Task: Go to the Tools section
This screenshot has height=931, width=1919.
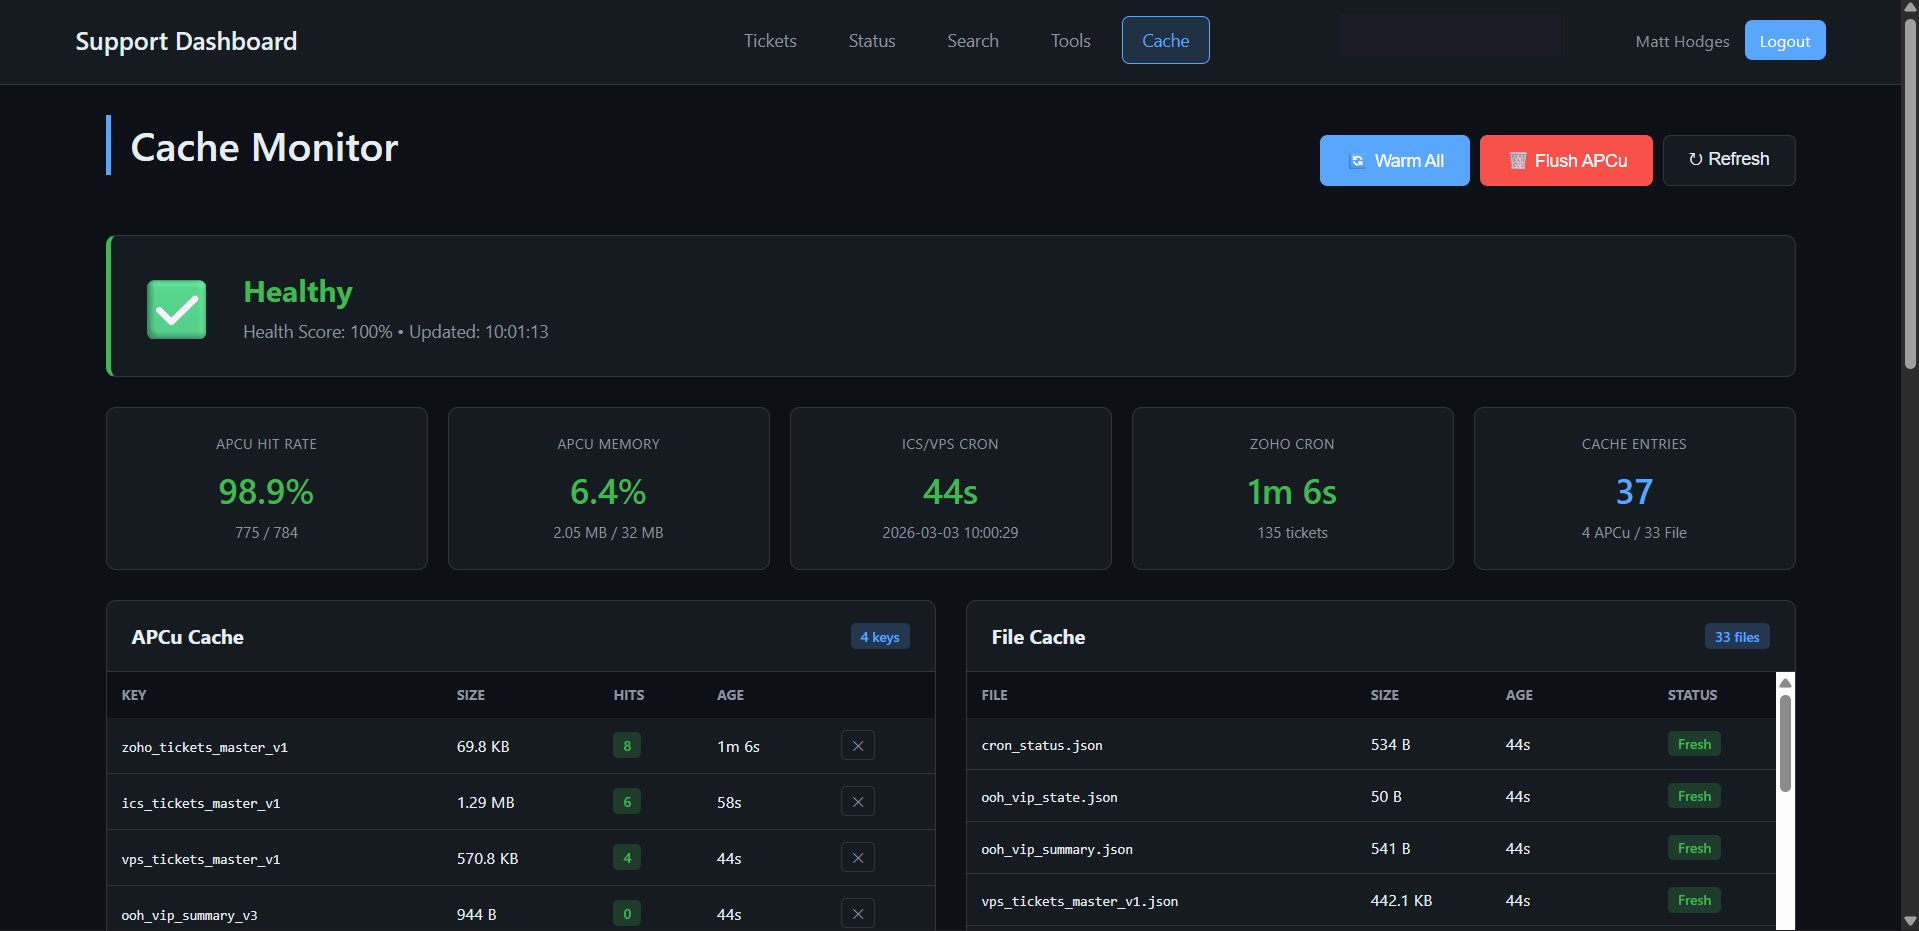Action: tap(1070, 40)
